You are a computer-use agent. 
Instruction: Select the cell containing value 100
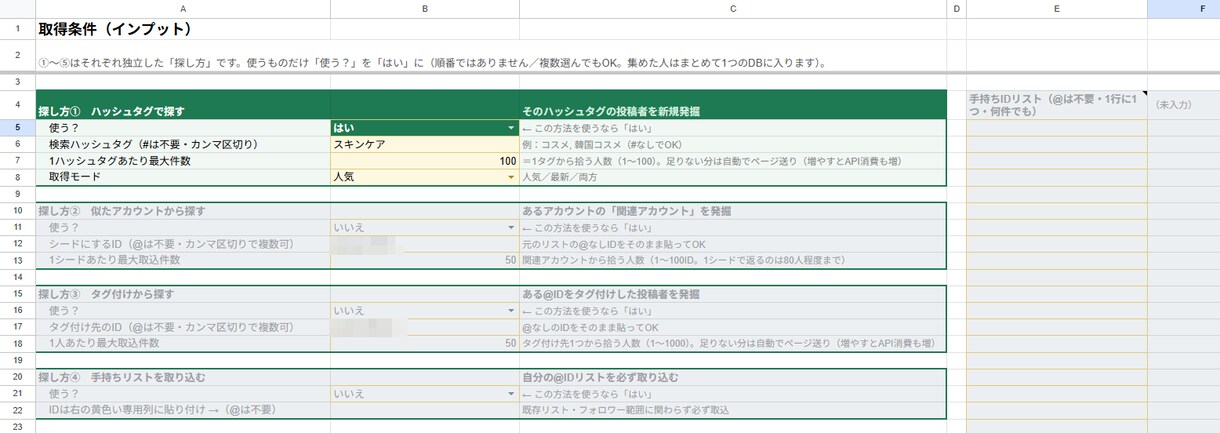coord(425,161)
